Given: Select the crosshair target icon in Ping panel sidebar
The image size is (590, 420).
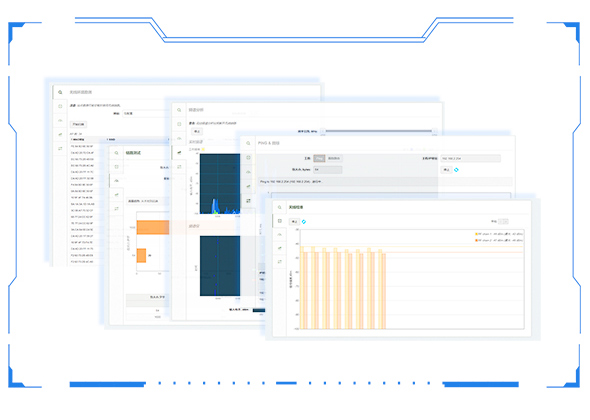Looking at the screenshot, I should click(x=248, y=158).
